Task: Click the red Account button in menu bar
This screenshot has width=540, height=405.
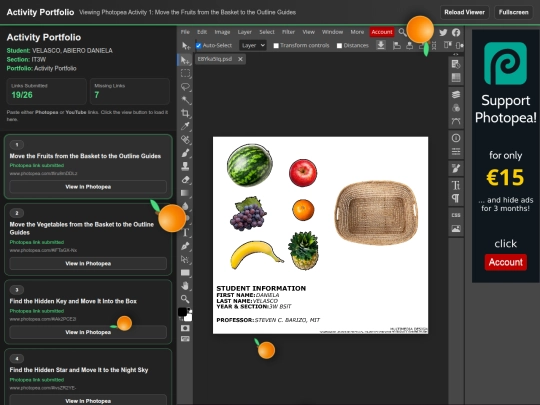Action: pyautogui.click(x=382, y=32)
